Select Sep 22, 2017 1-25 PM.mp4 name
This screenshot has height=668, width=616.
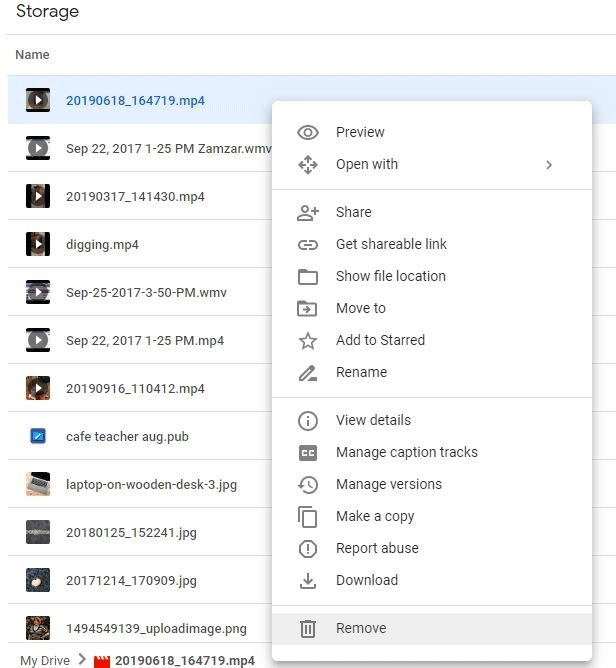click(145, 341)
